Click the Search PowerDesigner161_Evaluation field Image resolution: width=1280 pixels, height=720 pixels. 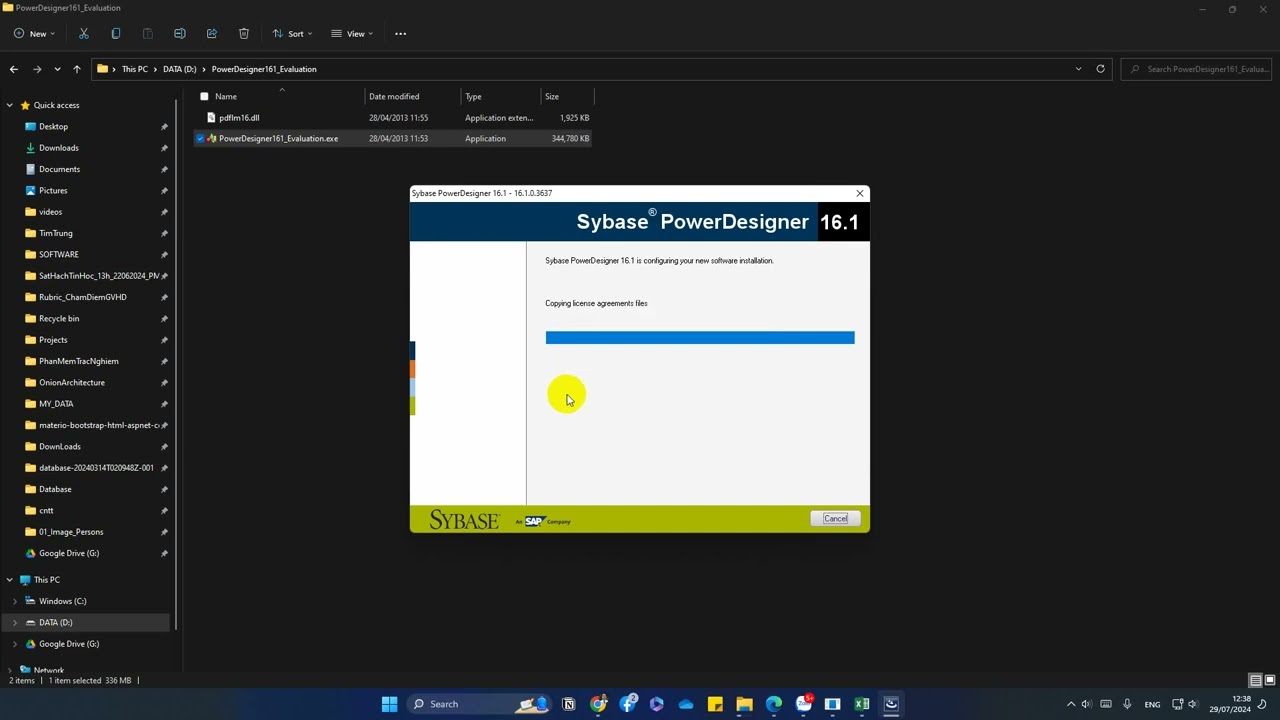pyautogui.click(x=1198, y=69)
